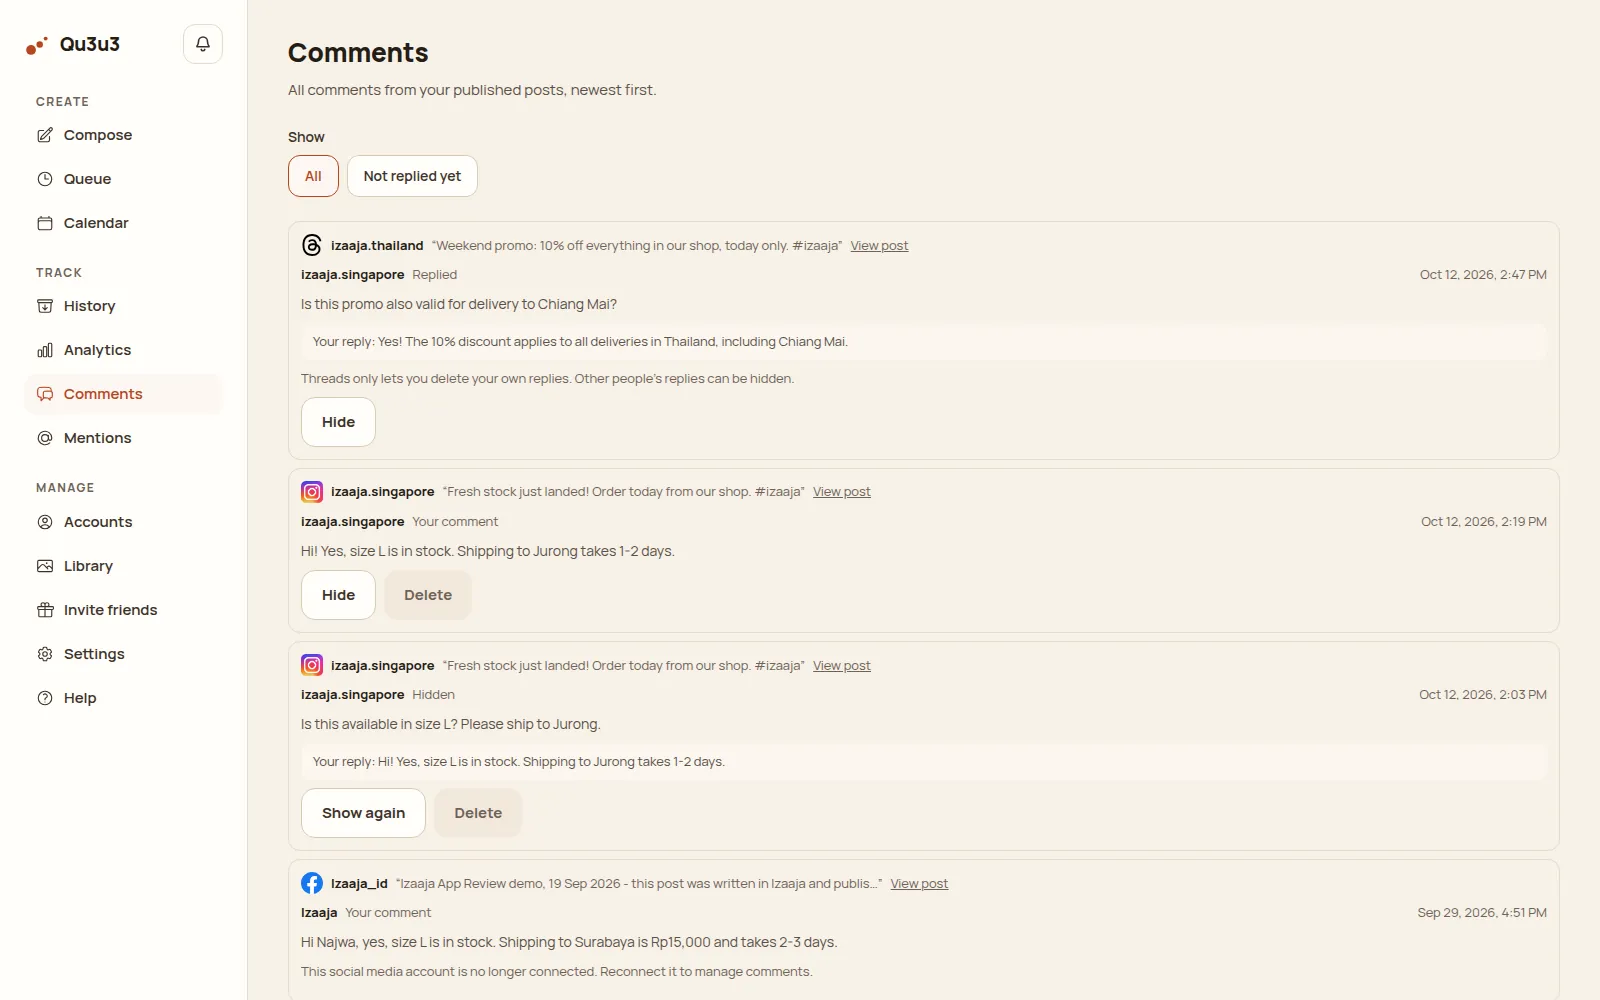Click the Instagram icon on the hidden comment
This screenshot has width=1600, height=1000.
pos(312,665)
